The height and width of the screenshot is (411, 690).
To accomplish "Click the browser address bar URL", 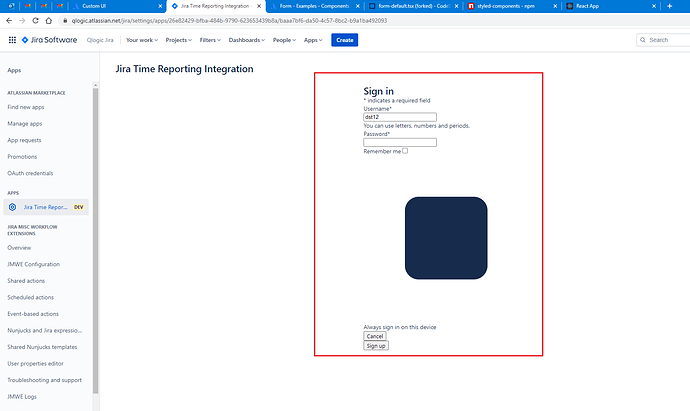I will pyautogui.click(x=229, y=21).
